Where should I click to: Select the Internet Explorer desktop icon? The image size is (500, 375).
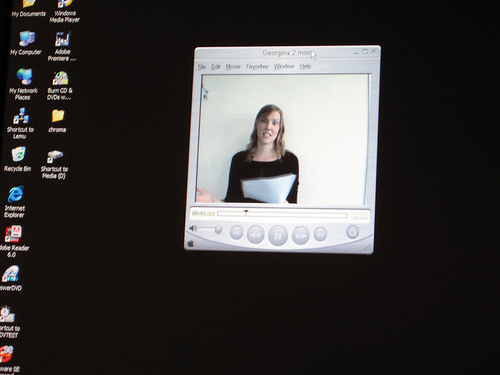[15, 202]
